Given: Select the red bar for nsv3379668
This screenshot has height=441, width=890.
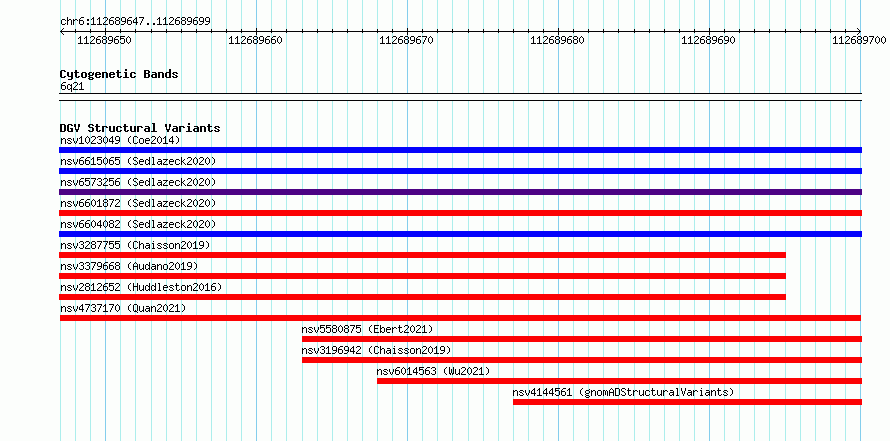Looking at the screenshot, I should point(422,276).
